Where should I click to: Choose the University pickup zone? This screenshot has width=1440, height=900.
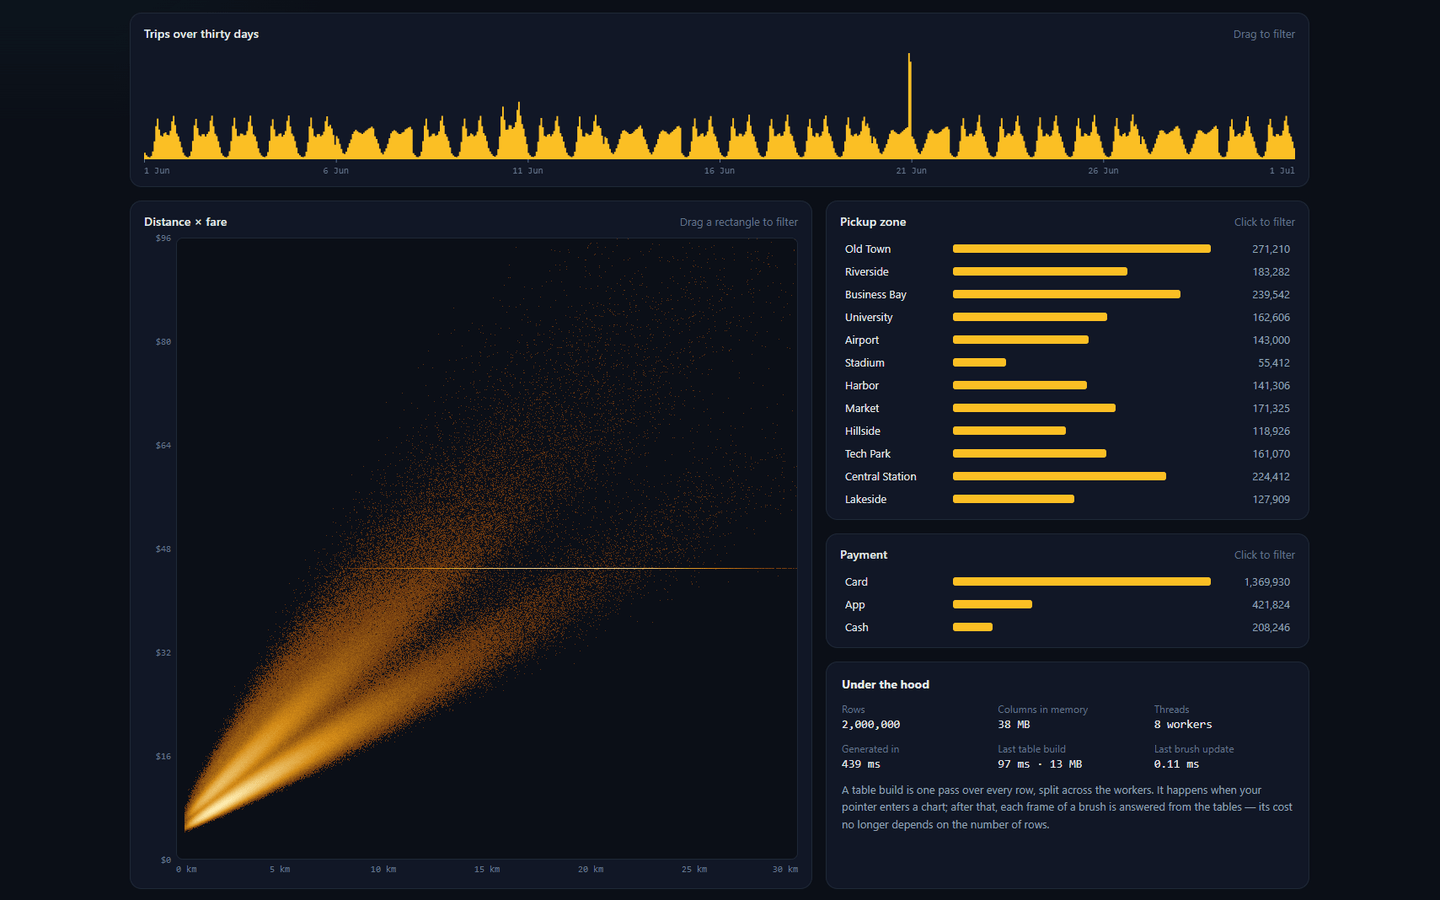pyautogui.click(x=1067, y=317)
